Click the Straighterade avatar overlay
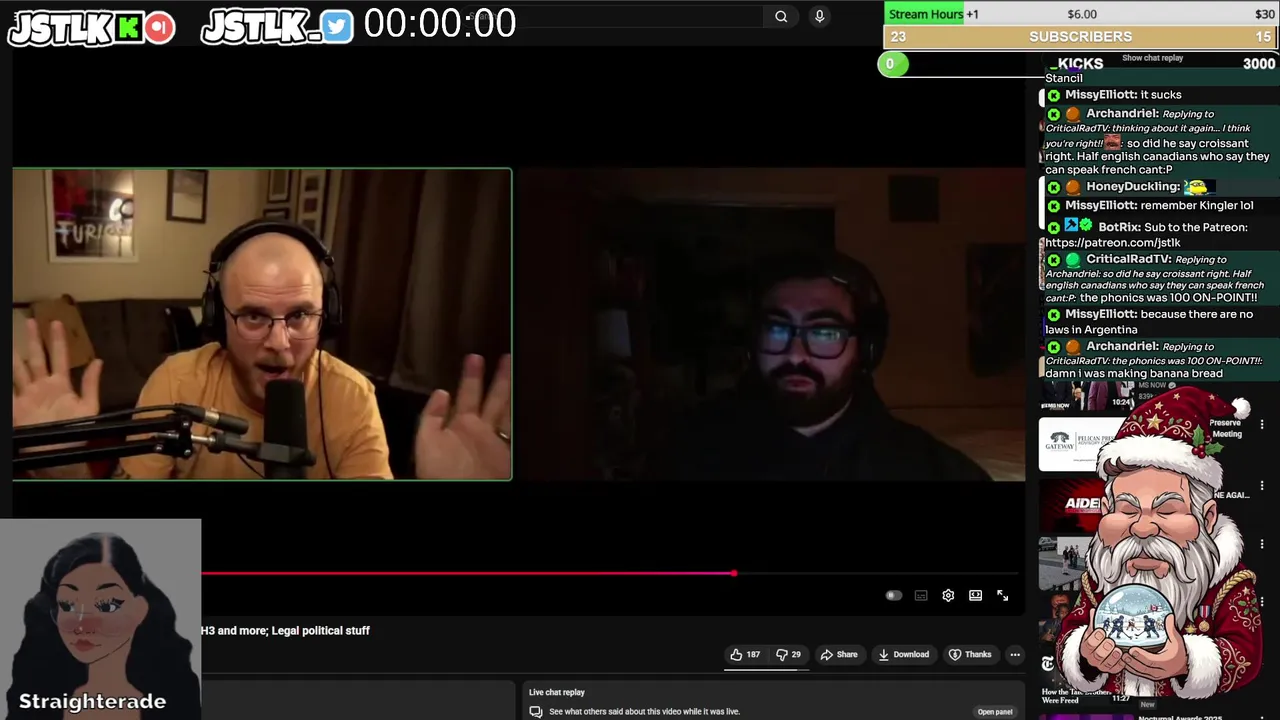This screenshot has width=1280, height=720. [100, 619]
